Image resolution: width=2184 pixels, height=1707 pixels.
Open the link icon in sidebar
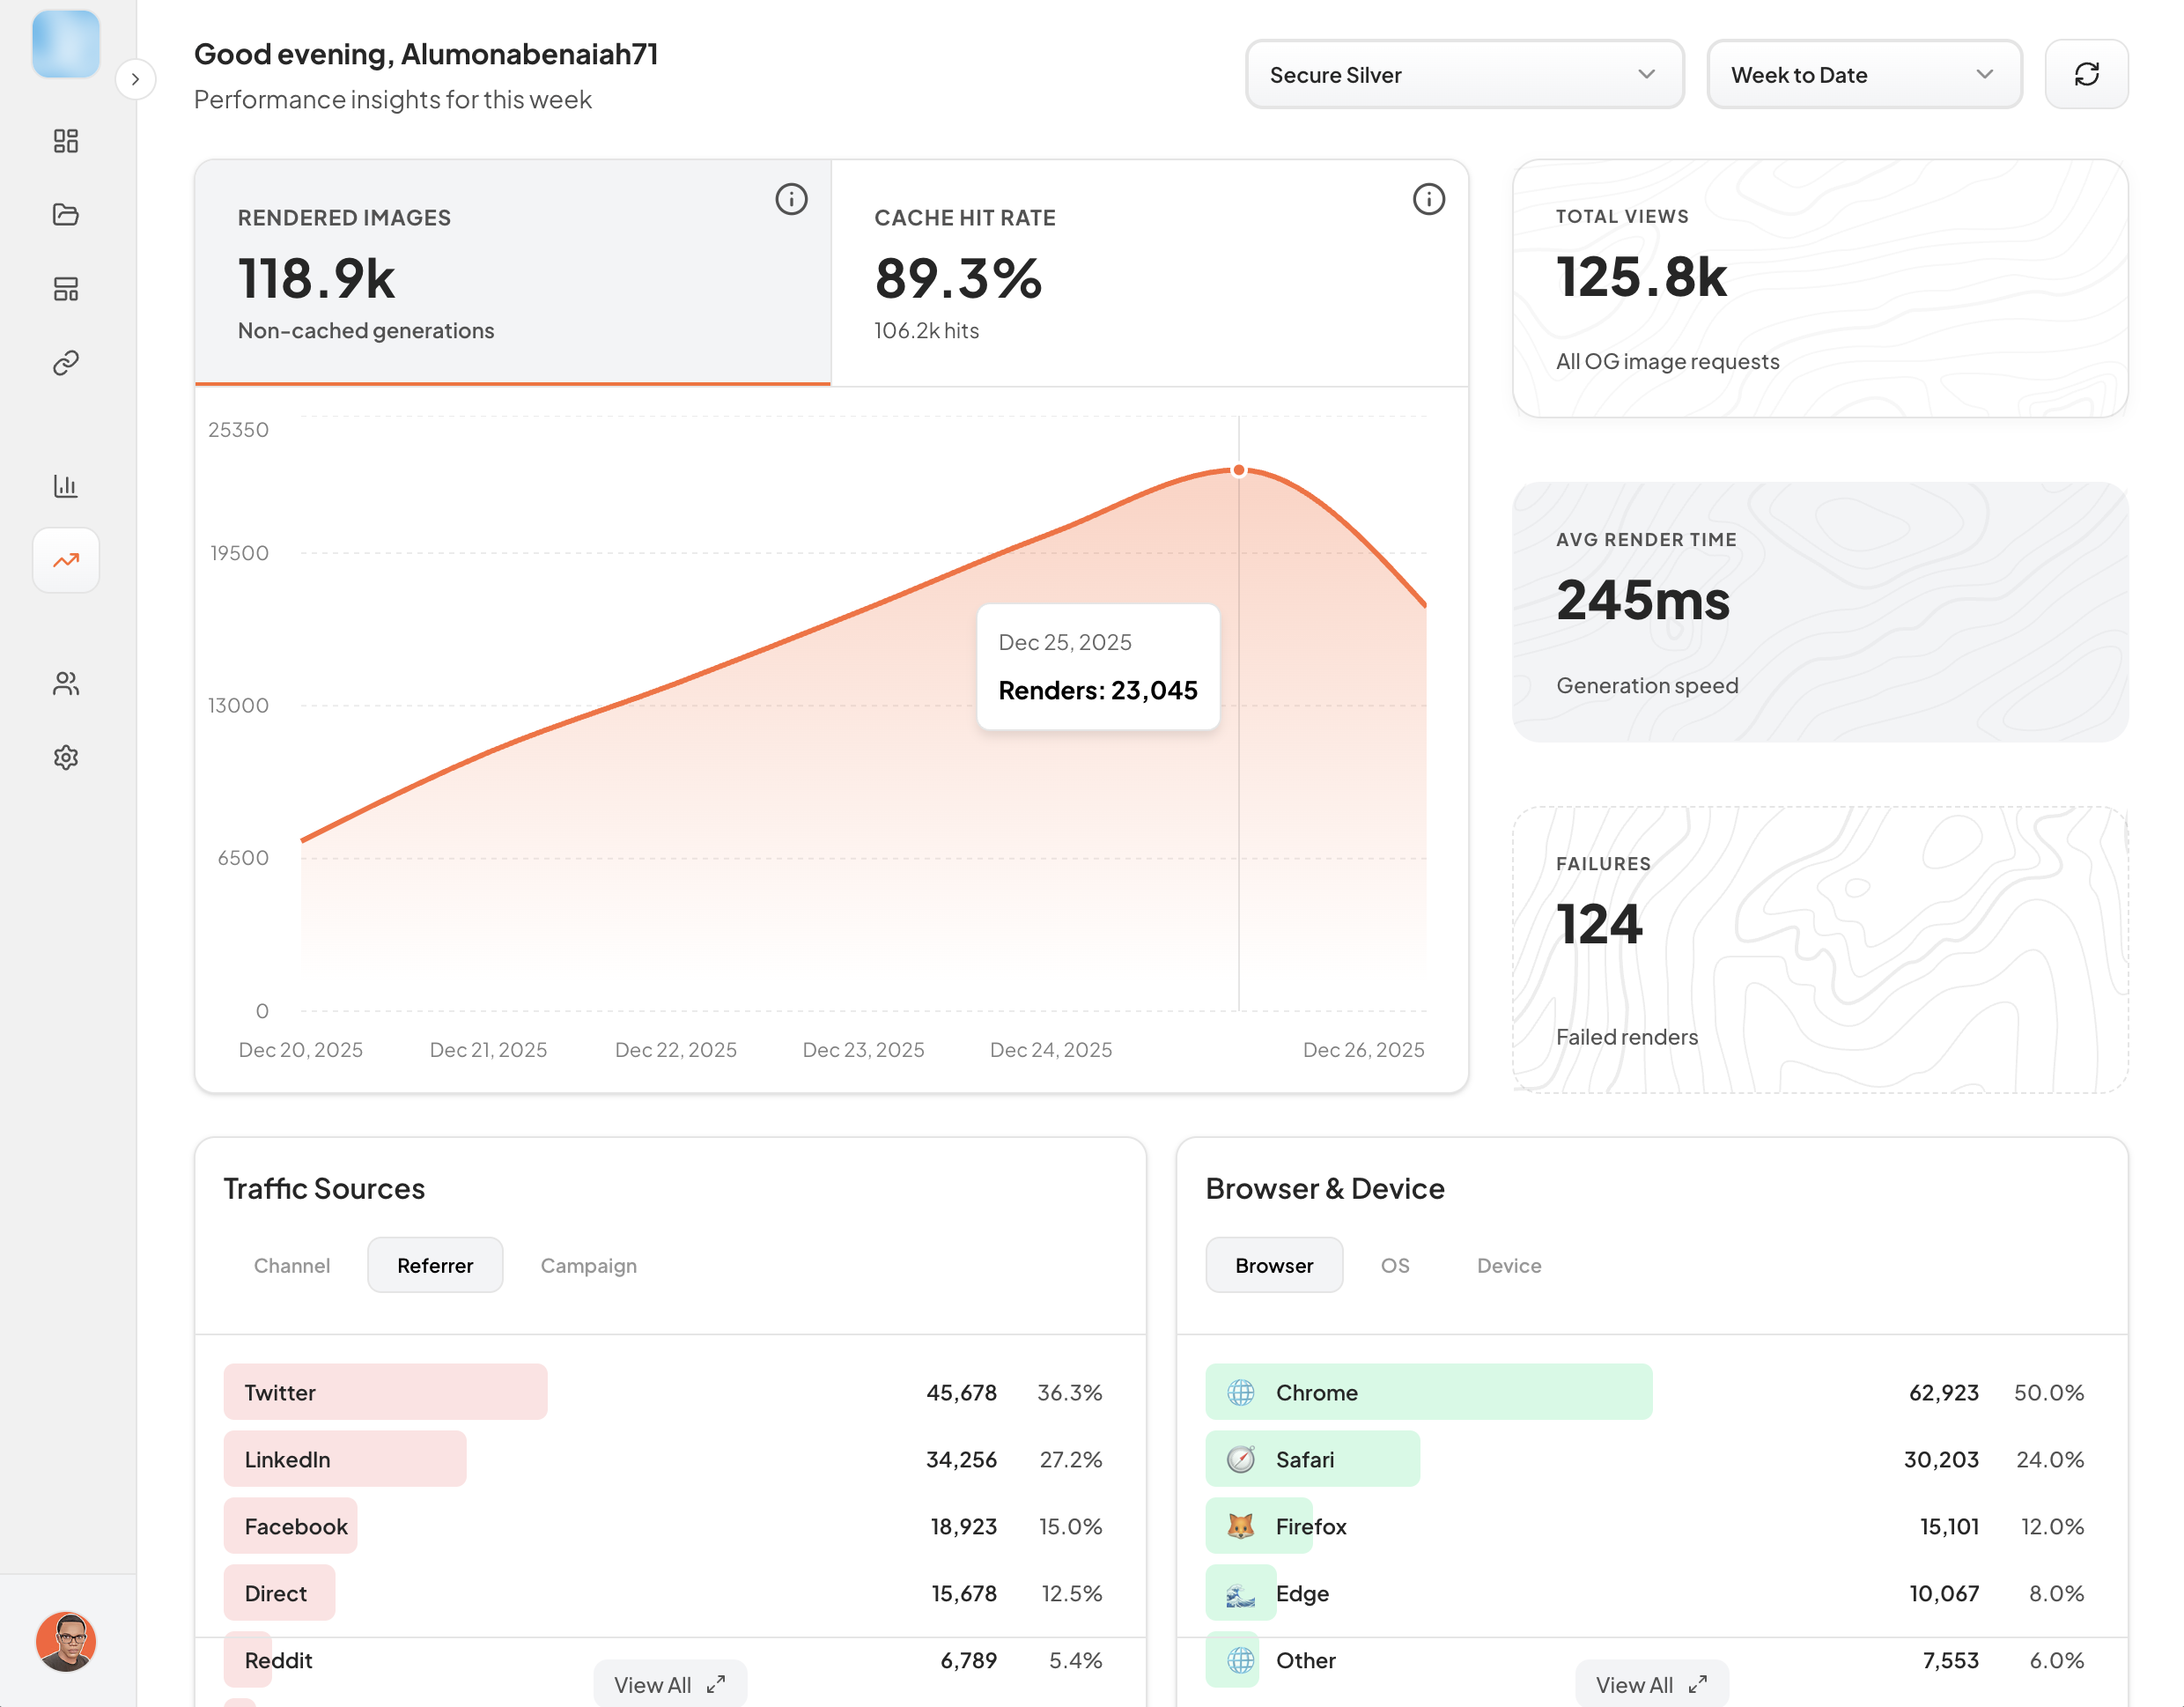click(66, 363)
